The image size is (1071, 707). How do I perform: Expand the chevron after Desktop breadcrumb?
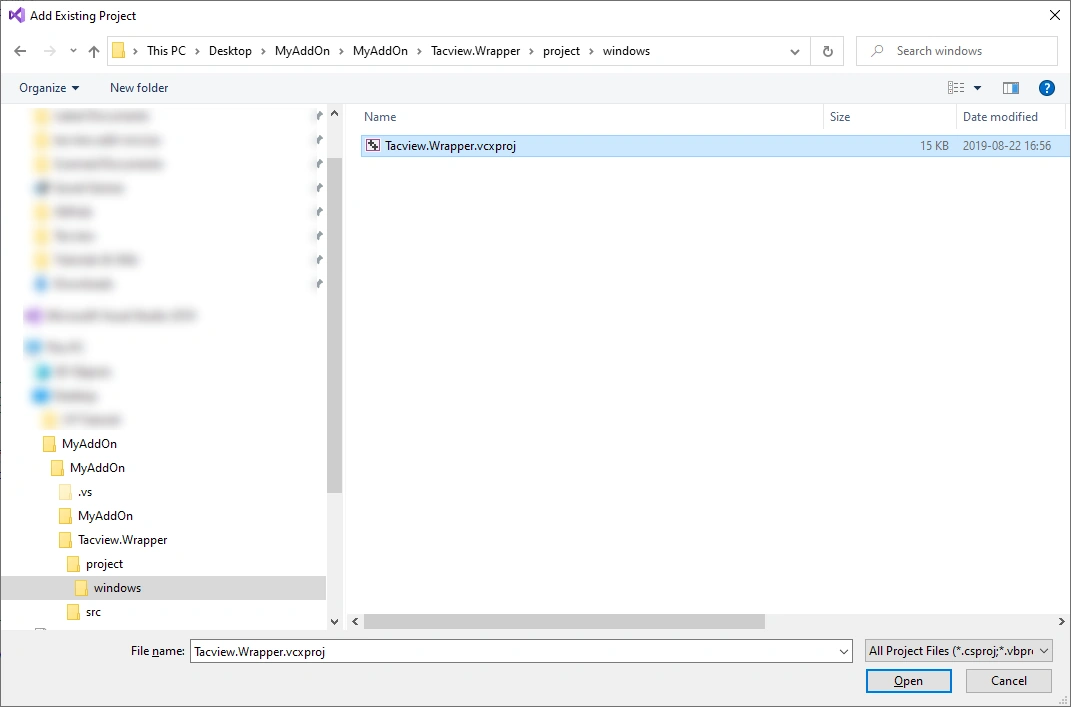click(x=264, y=51)
